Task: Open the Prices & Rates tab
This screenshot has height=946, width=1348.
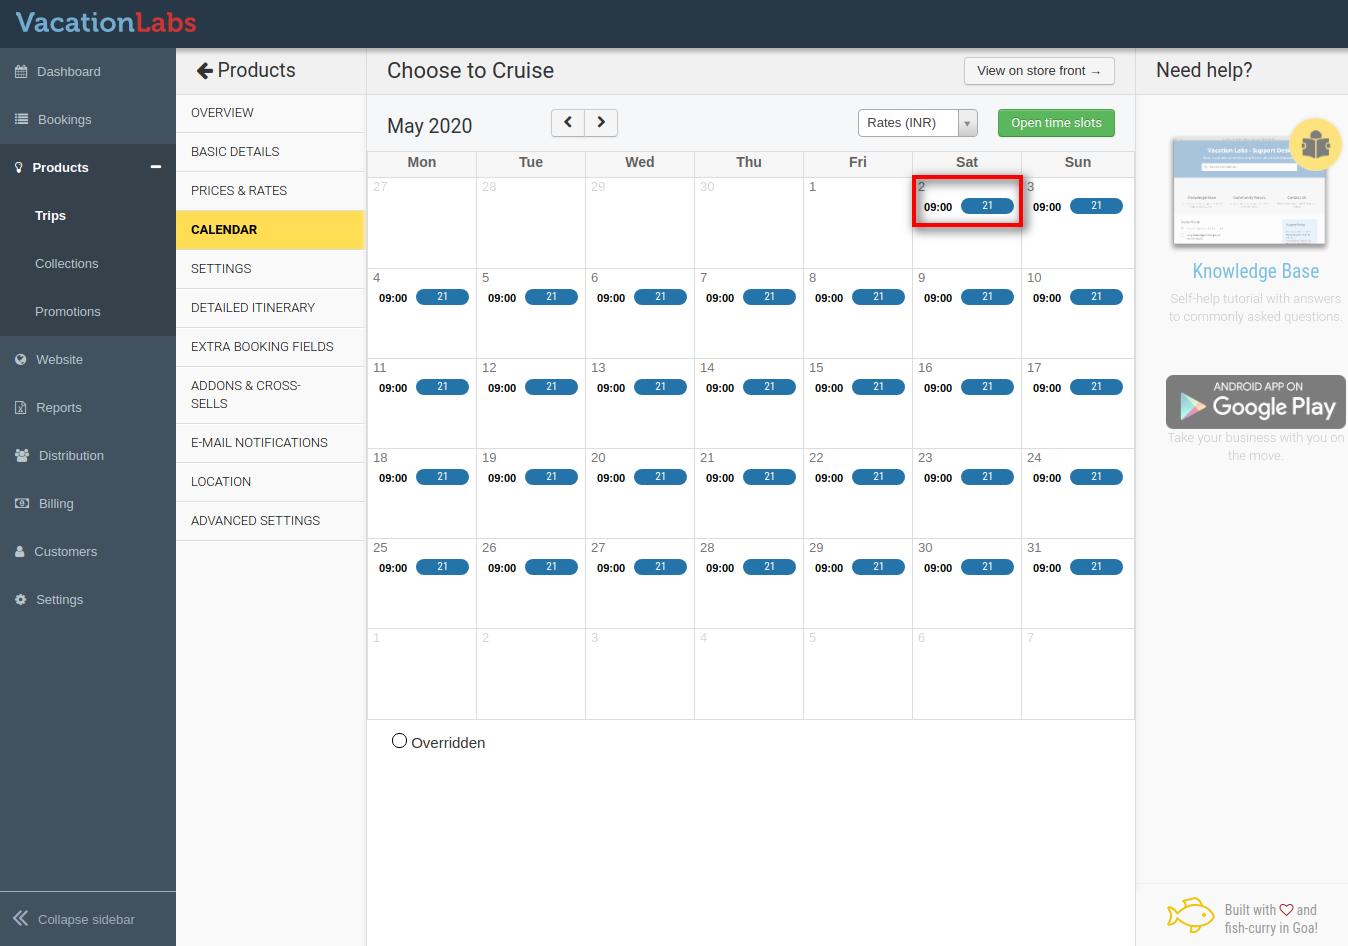Action: point(239,191)
